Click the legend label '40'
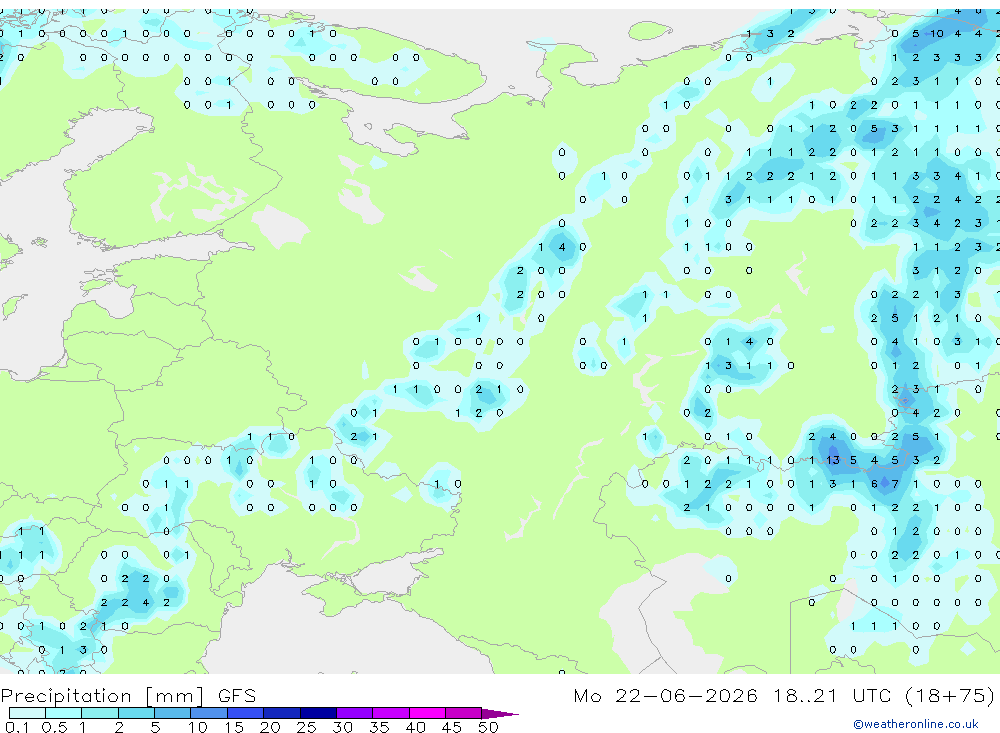 point(415,727)
